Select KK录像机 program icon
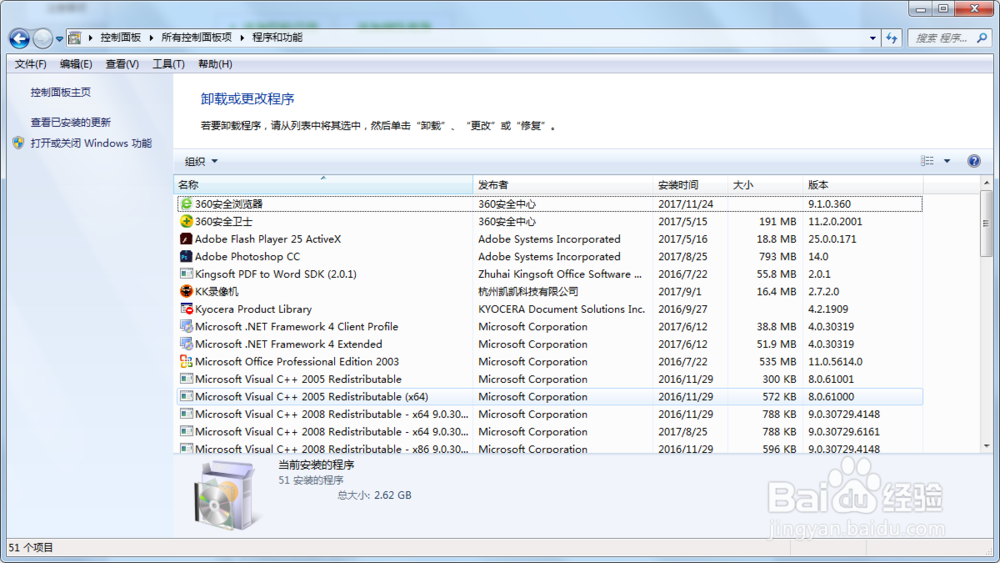 coord(186,291)
